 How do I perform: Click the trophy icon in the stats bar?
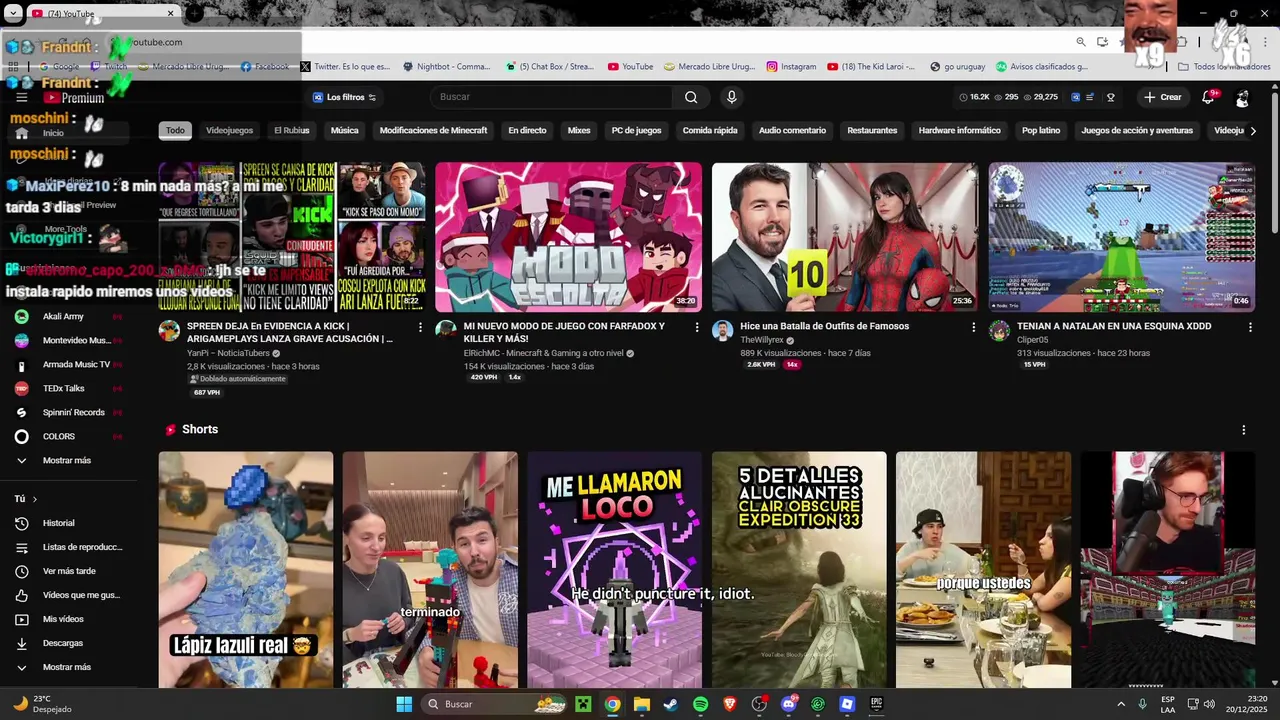[x=1110, y=97]
